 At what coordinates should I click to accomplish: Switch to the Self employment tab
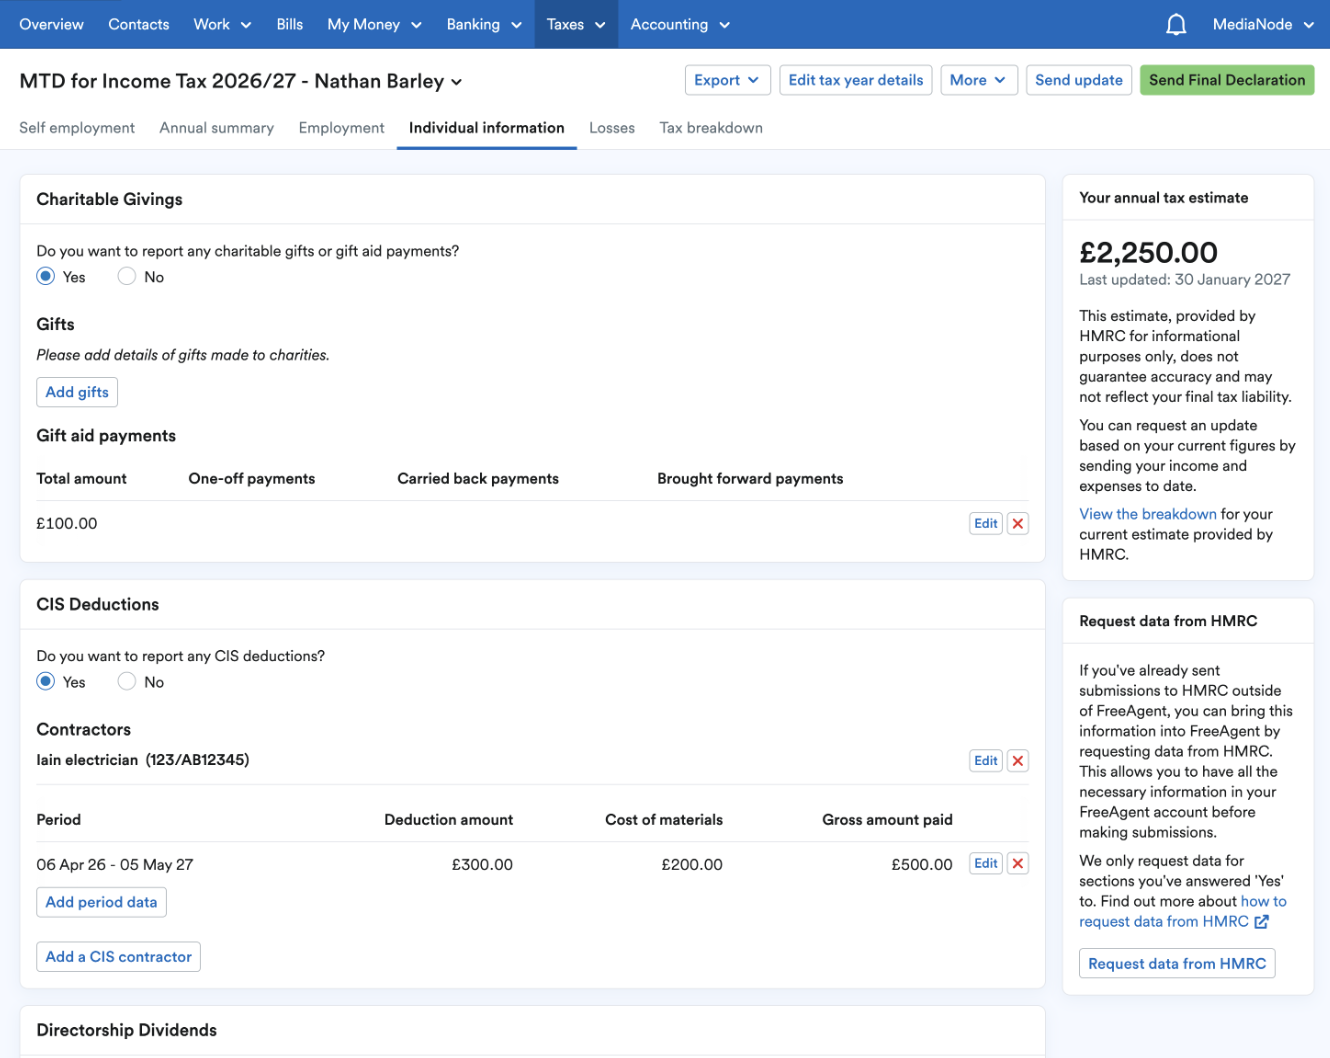pyautogui.click(x=77, y=128)
